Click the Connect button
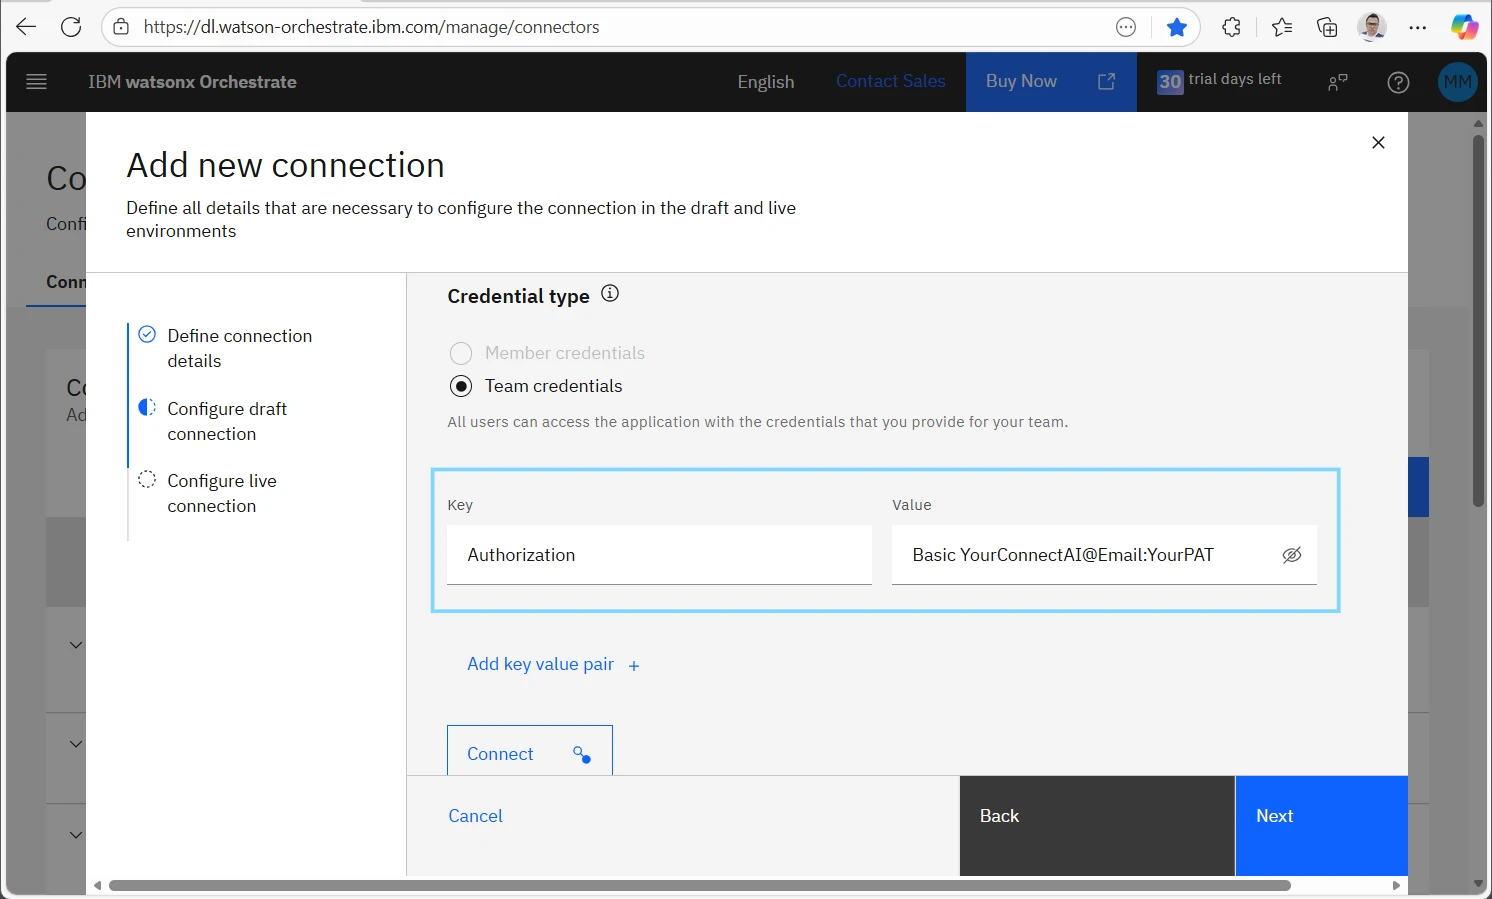 (x=529, y=753)
